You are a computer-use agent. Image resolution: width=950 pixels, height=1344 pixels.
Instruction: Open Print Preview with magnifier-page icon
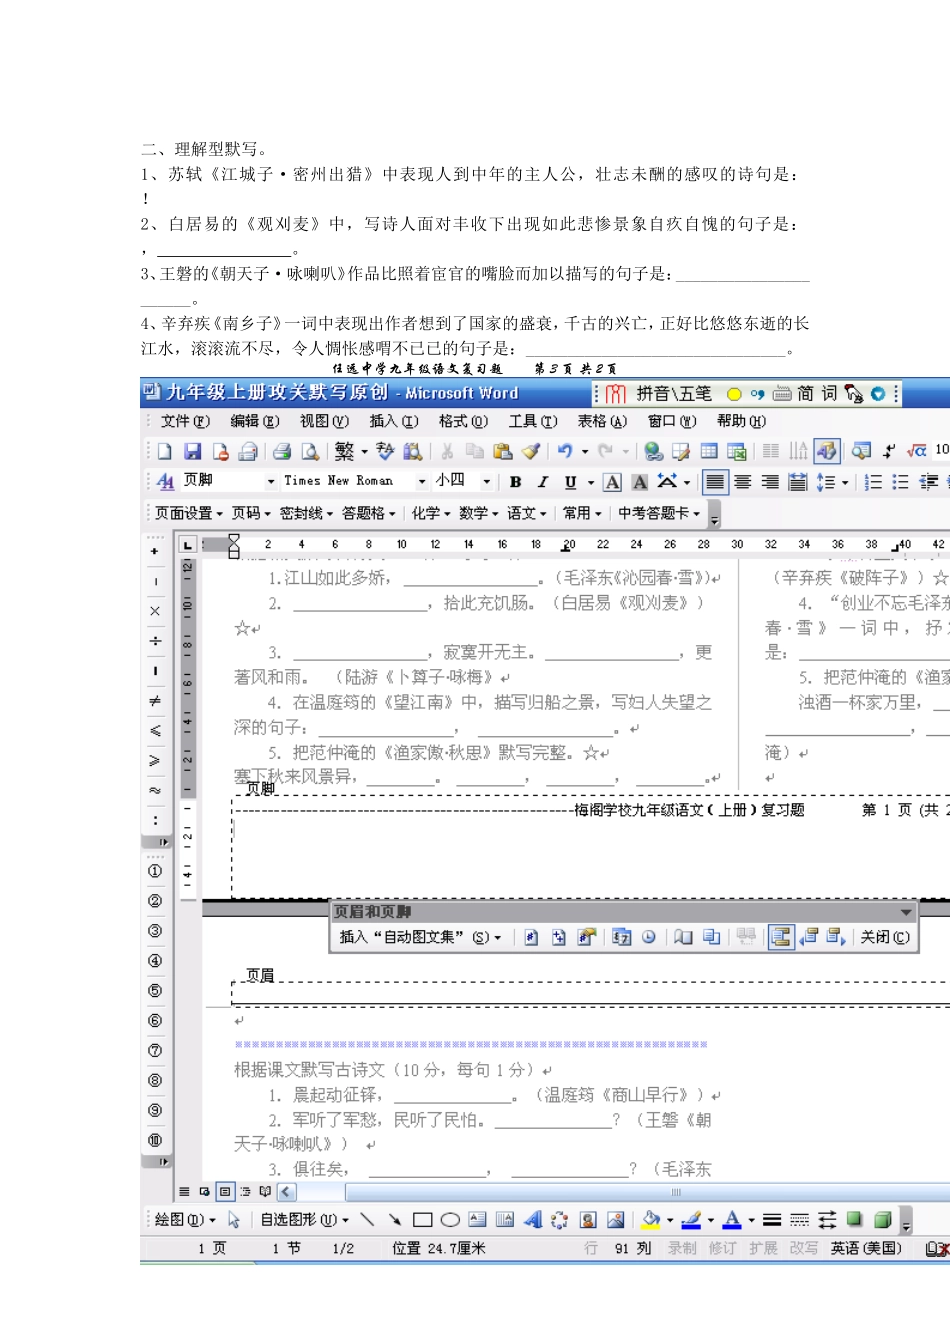[310, 452]
